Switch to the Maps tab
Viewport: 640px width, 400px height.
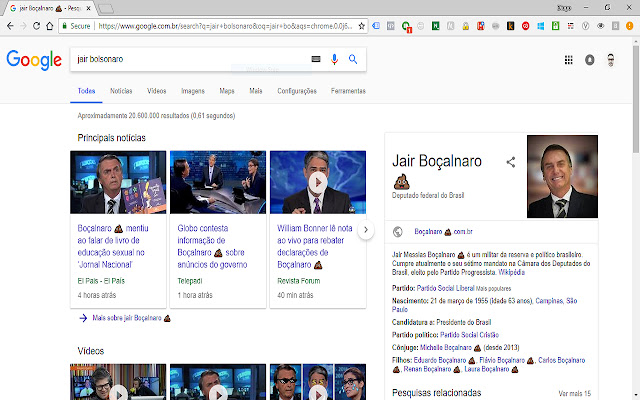[x=227, y=91]
